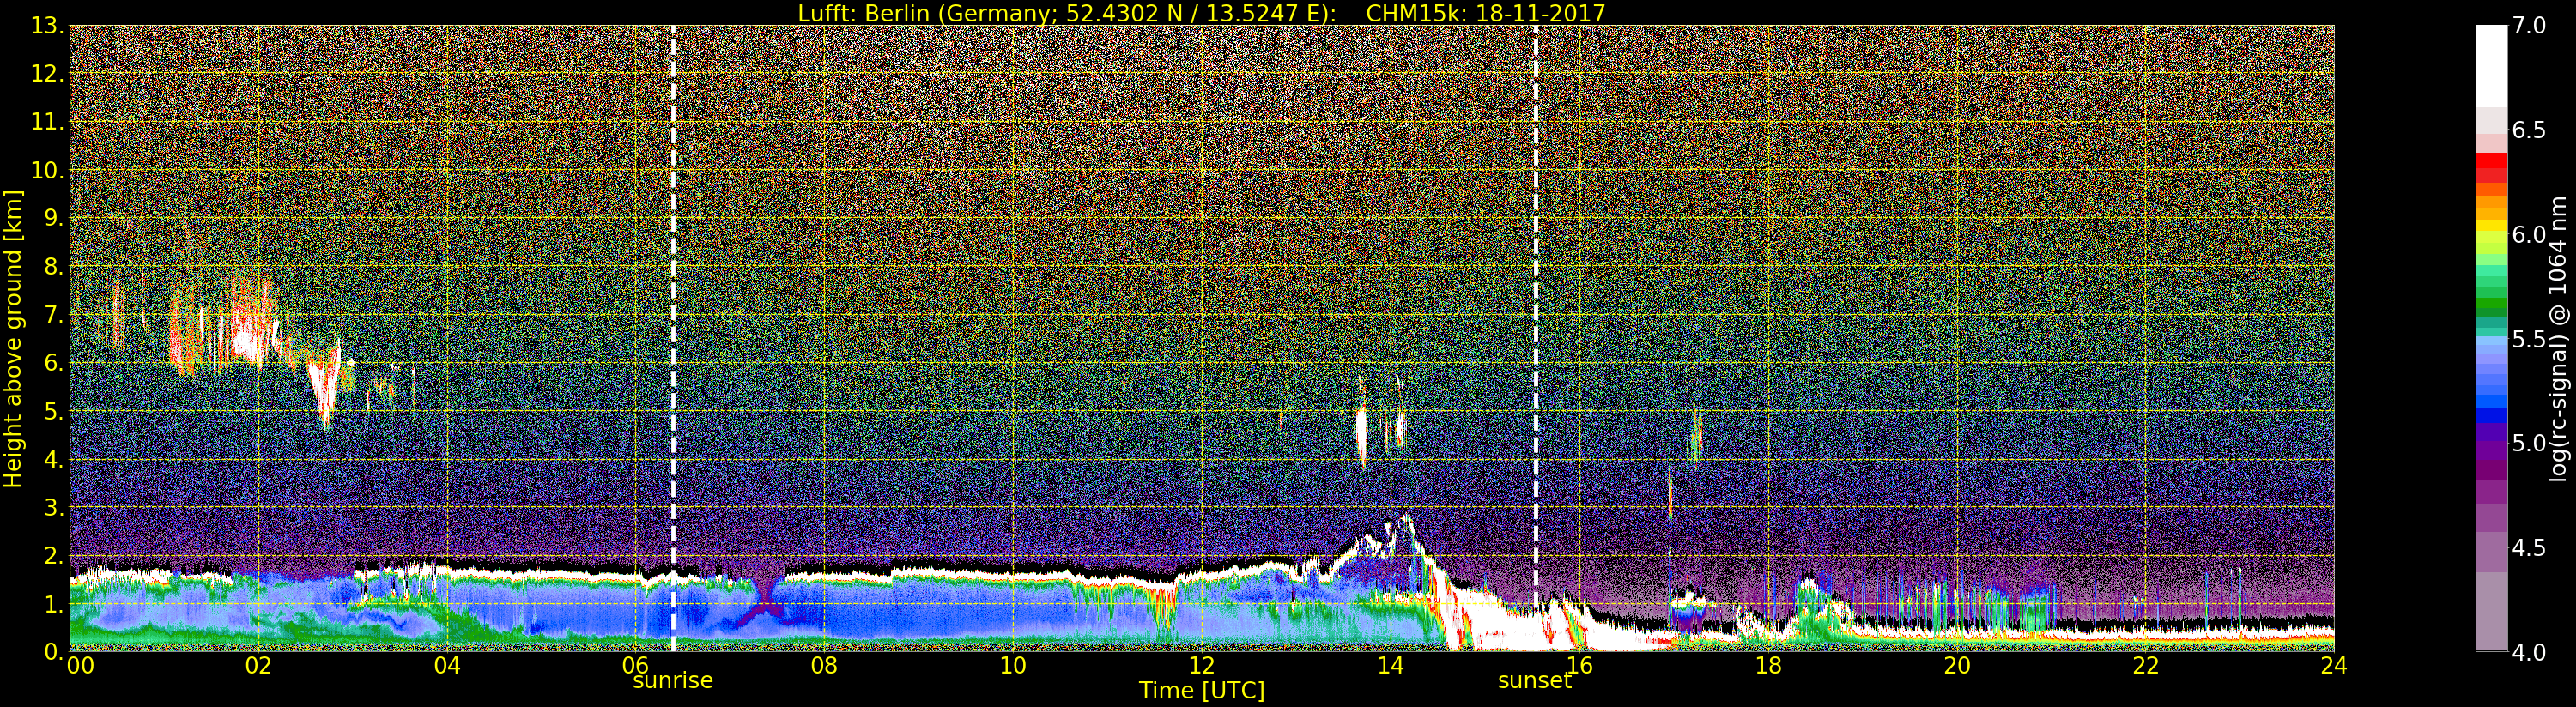Click the height axis tick label '12.'
This screenshot has width=2576, height=707.
(x=47, y=74)
